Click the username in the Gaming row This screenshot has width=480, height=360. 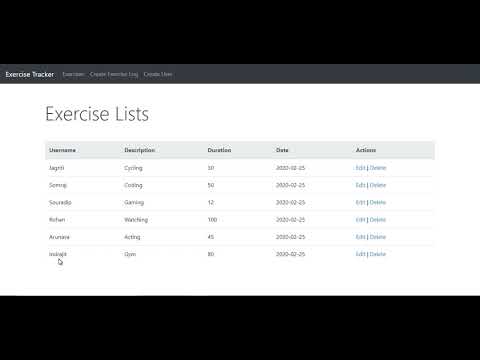tap(60, 202)
